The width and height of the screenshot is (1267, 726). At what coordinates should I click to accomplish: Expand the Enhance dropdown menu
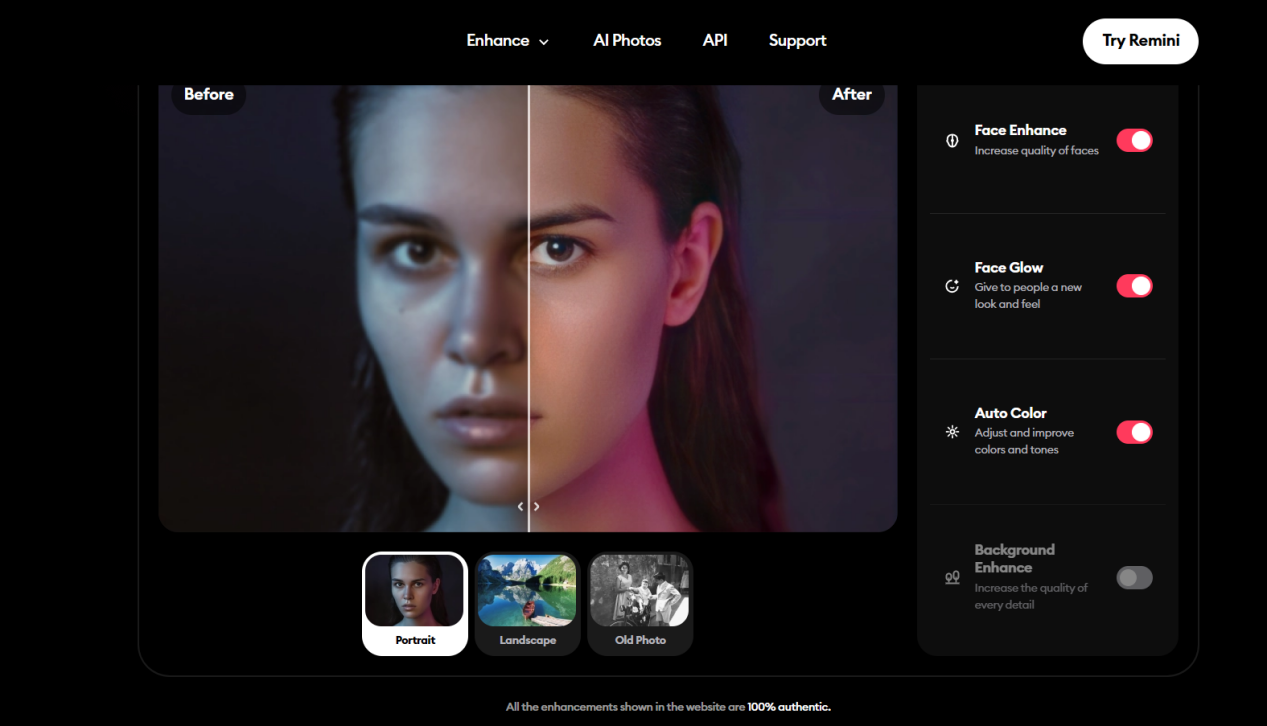click(508, 41)
